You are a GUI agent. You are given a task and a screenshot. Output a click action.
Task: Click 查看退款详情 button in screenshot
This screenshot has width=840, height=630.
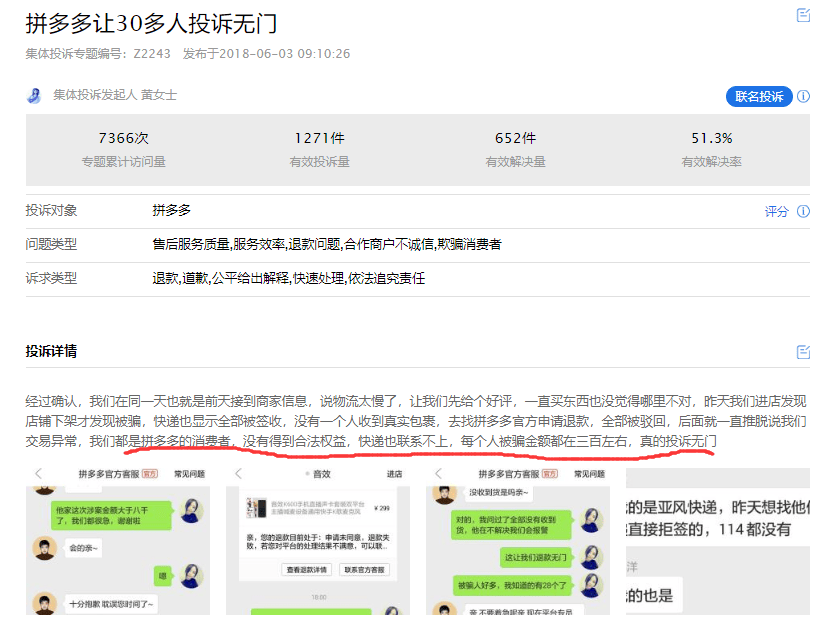click(x=306, y=569)
